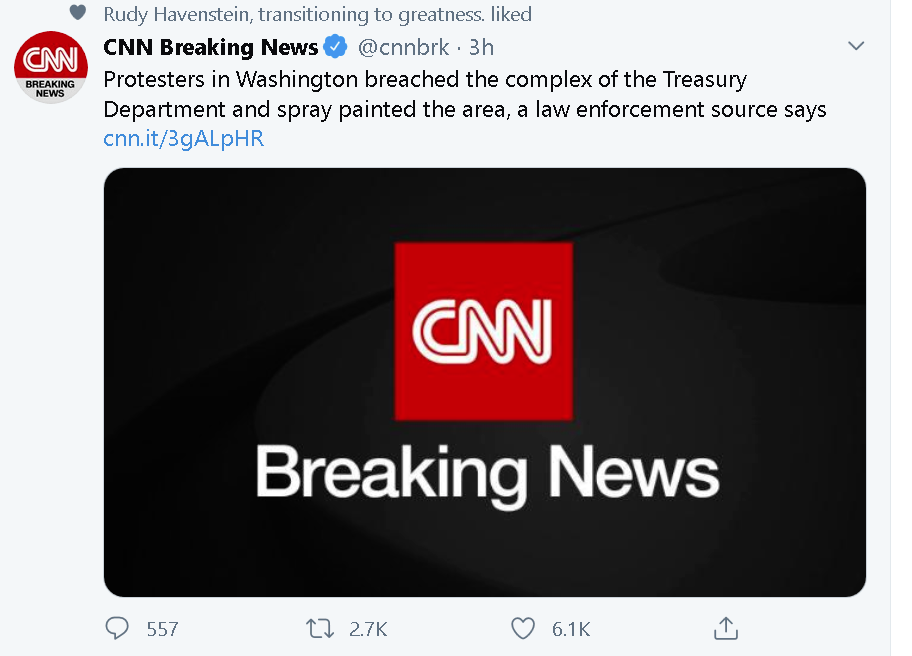Click the 3h timestamp
The width and height of the screenshot is (912, 656).
482,47
